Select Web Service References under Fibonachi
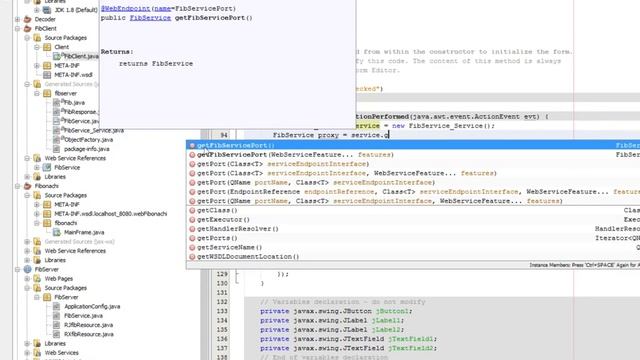 pyautogui.click(x=75, y=251)
